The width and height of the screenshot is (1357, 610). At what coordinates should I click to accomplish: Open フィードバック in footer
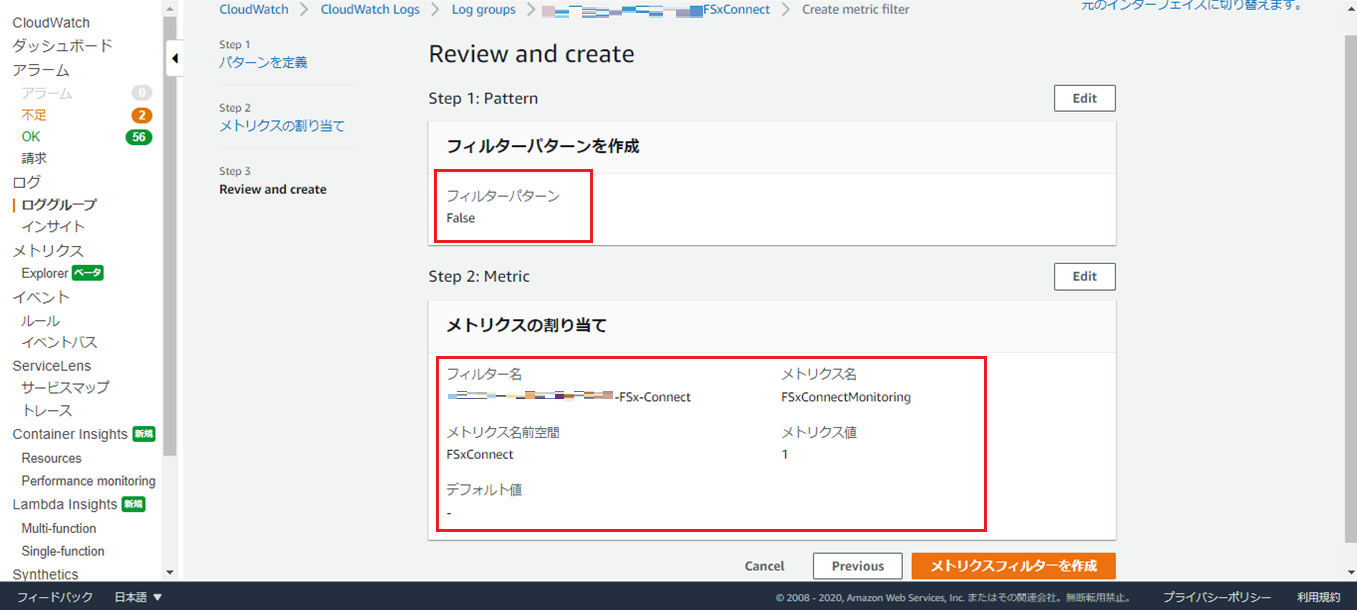(x=55, y=597)
